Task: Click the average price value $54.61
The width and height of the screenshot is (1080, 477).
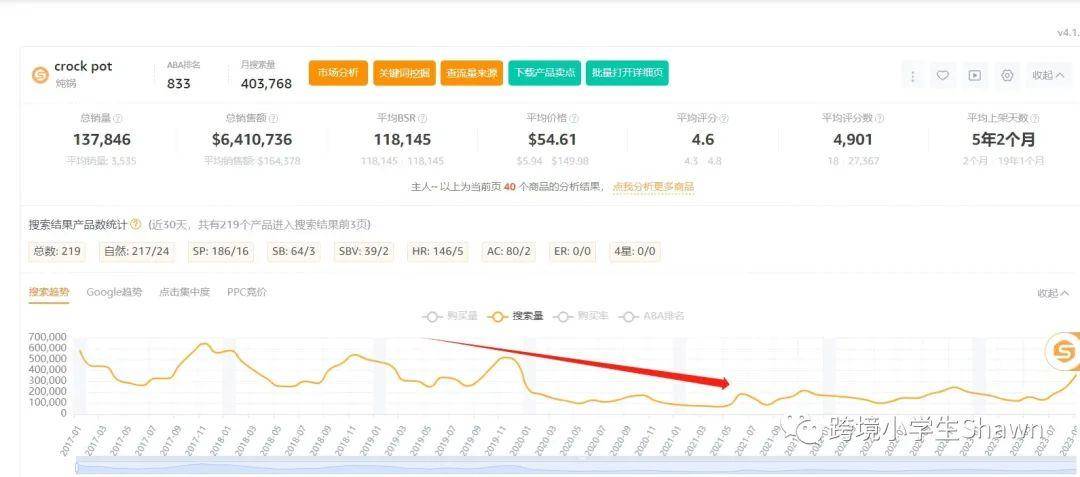Action: (552, 140)
